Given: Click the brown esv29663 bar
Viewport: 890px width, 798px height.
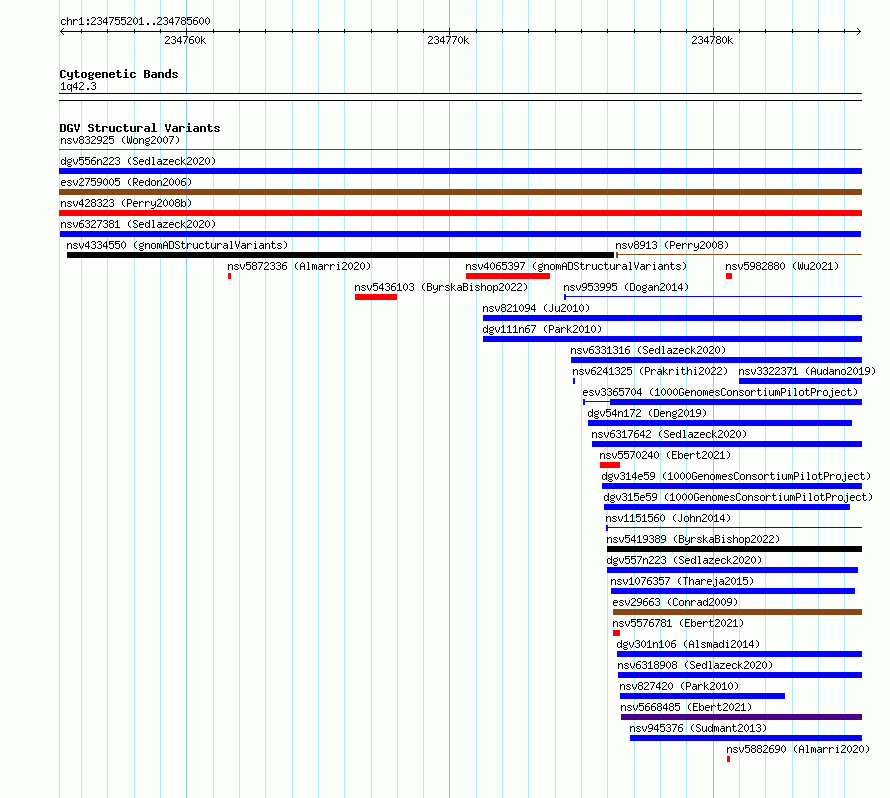Looking at the screenshot, I should coord(737,612).
